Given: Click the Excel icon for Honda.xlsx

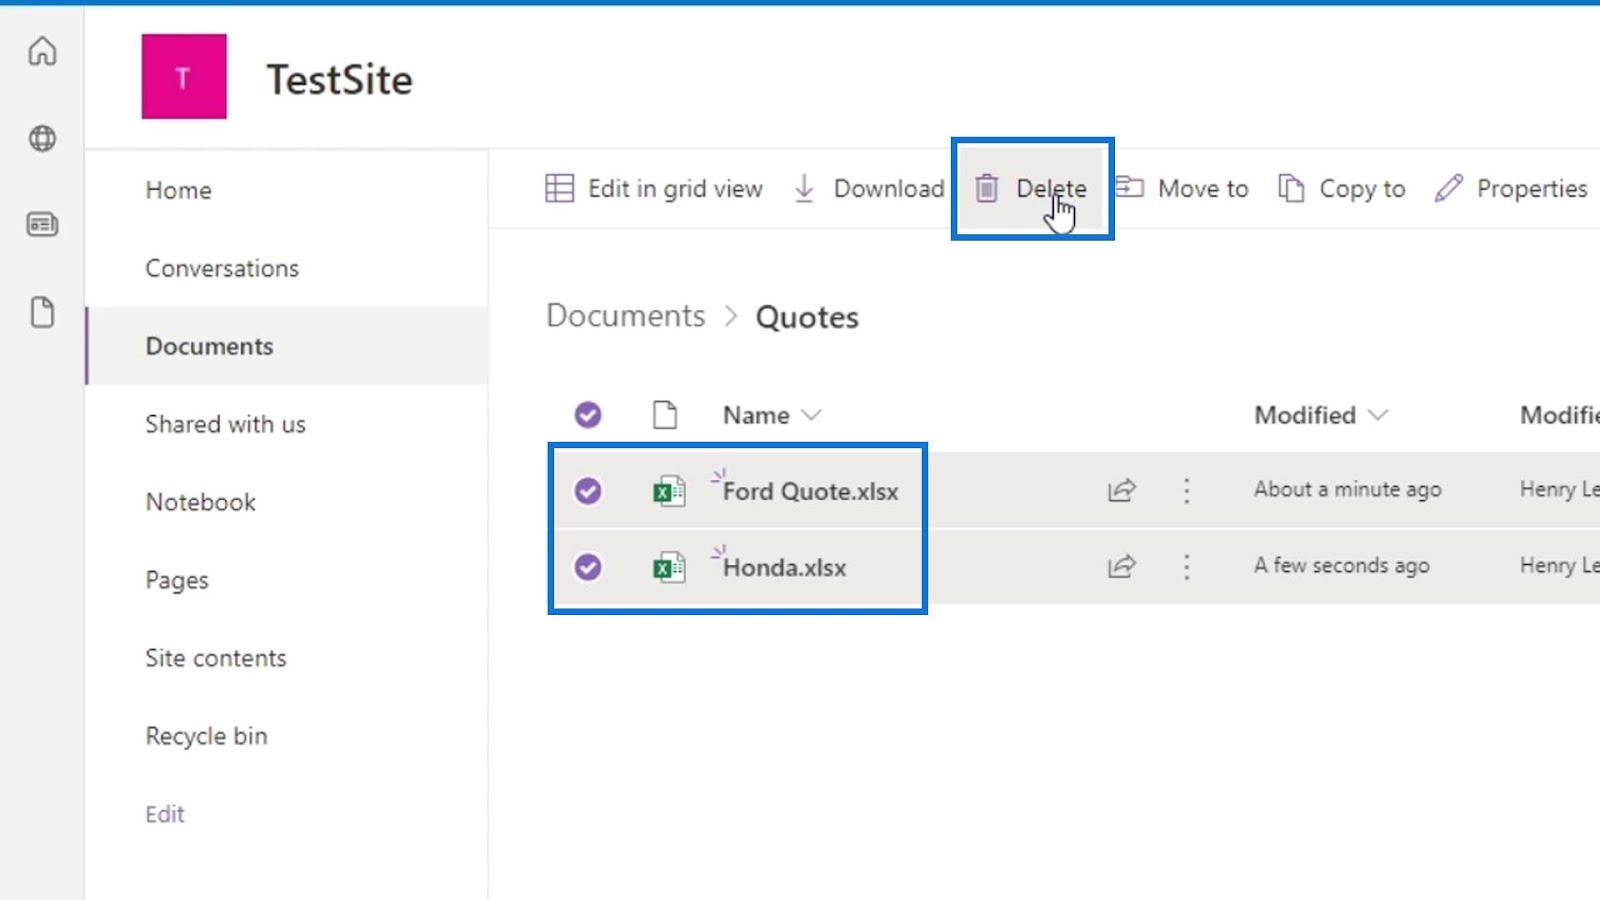Looking at the screenshot, I should (x=669, y=567).
